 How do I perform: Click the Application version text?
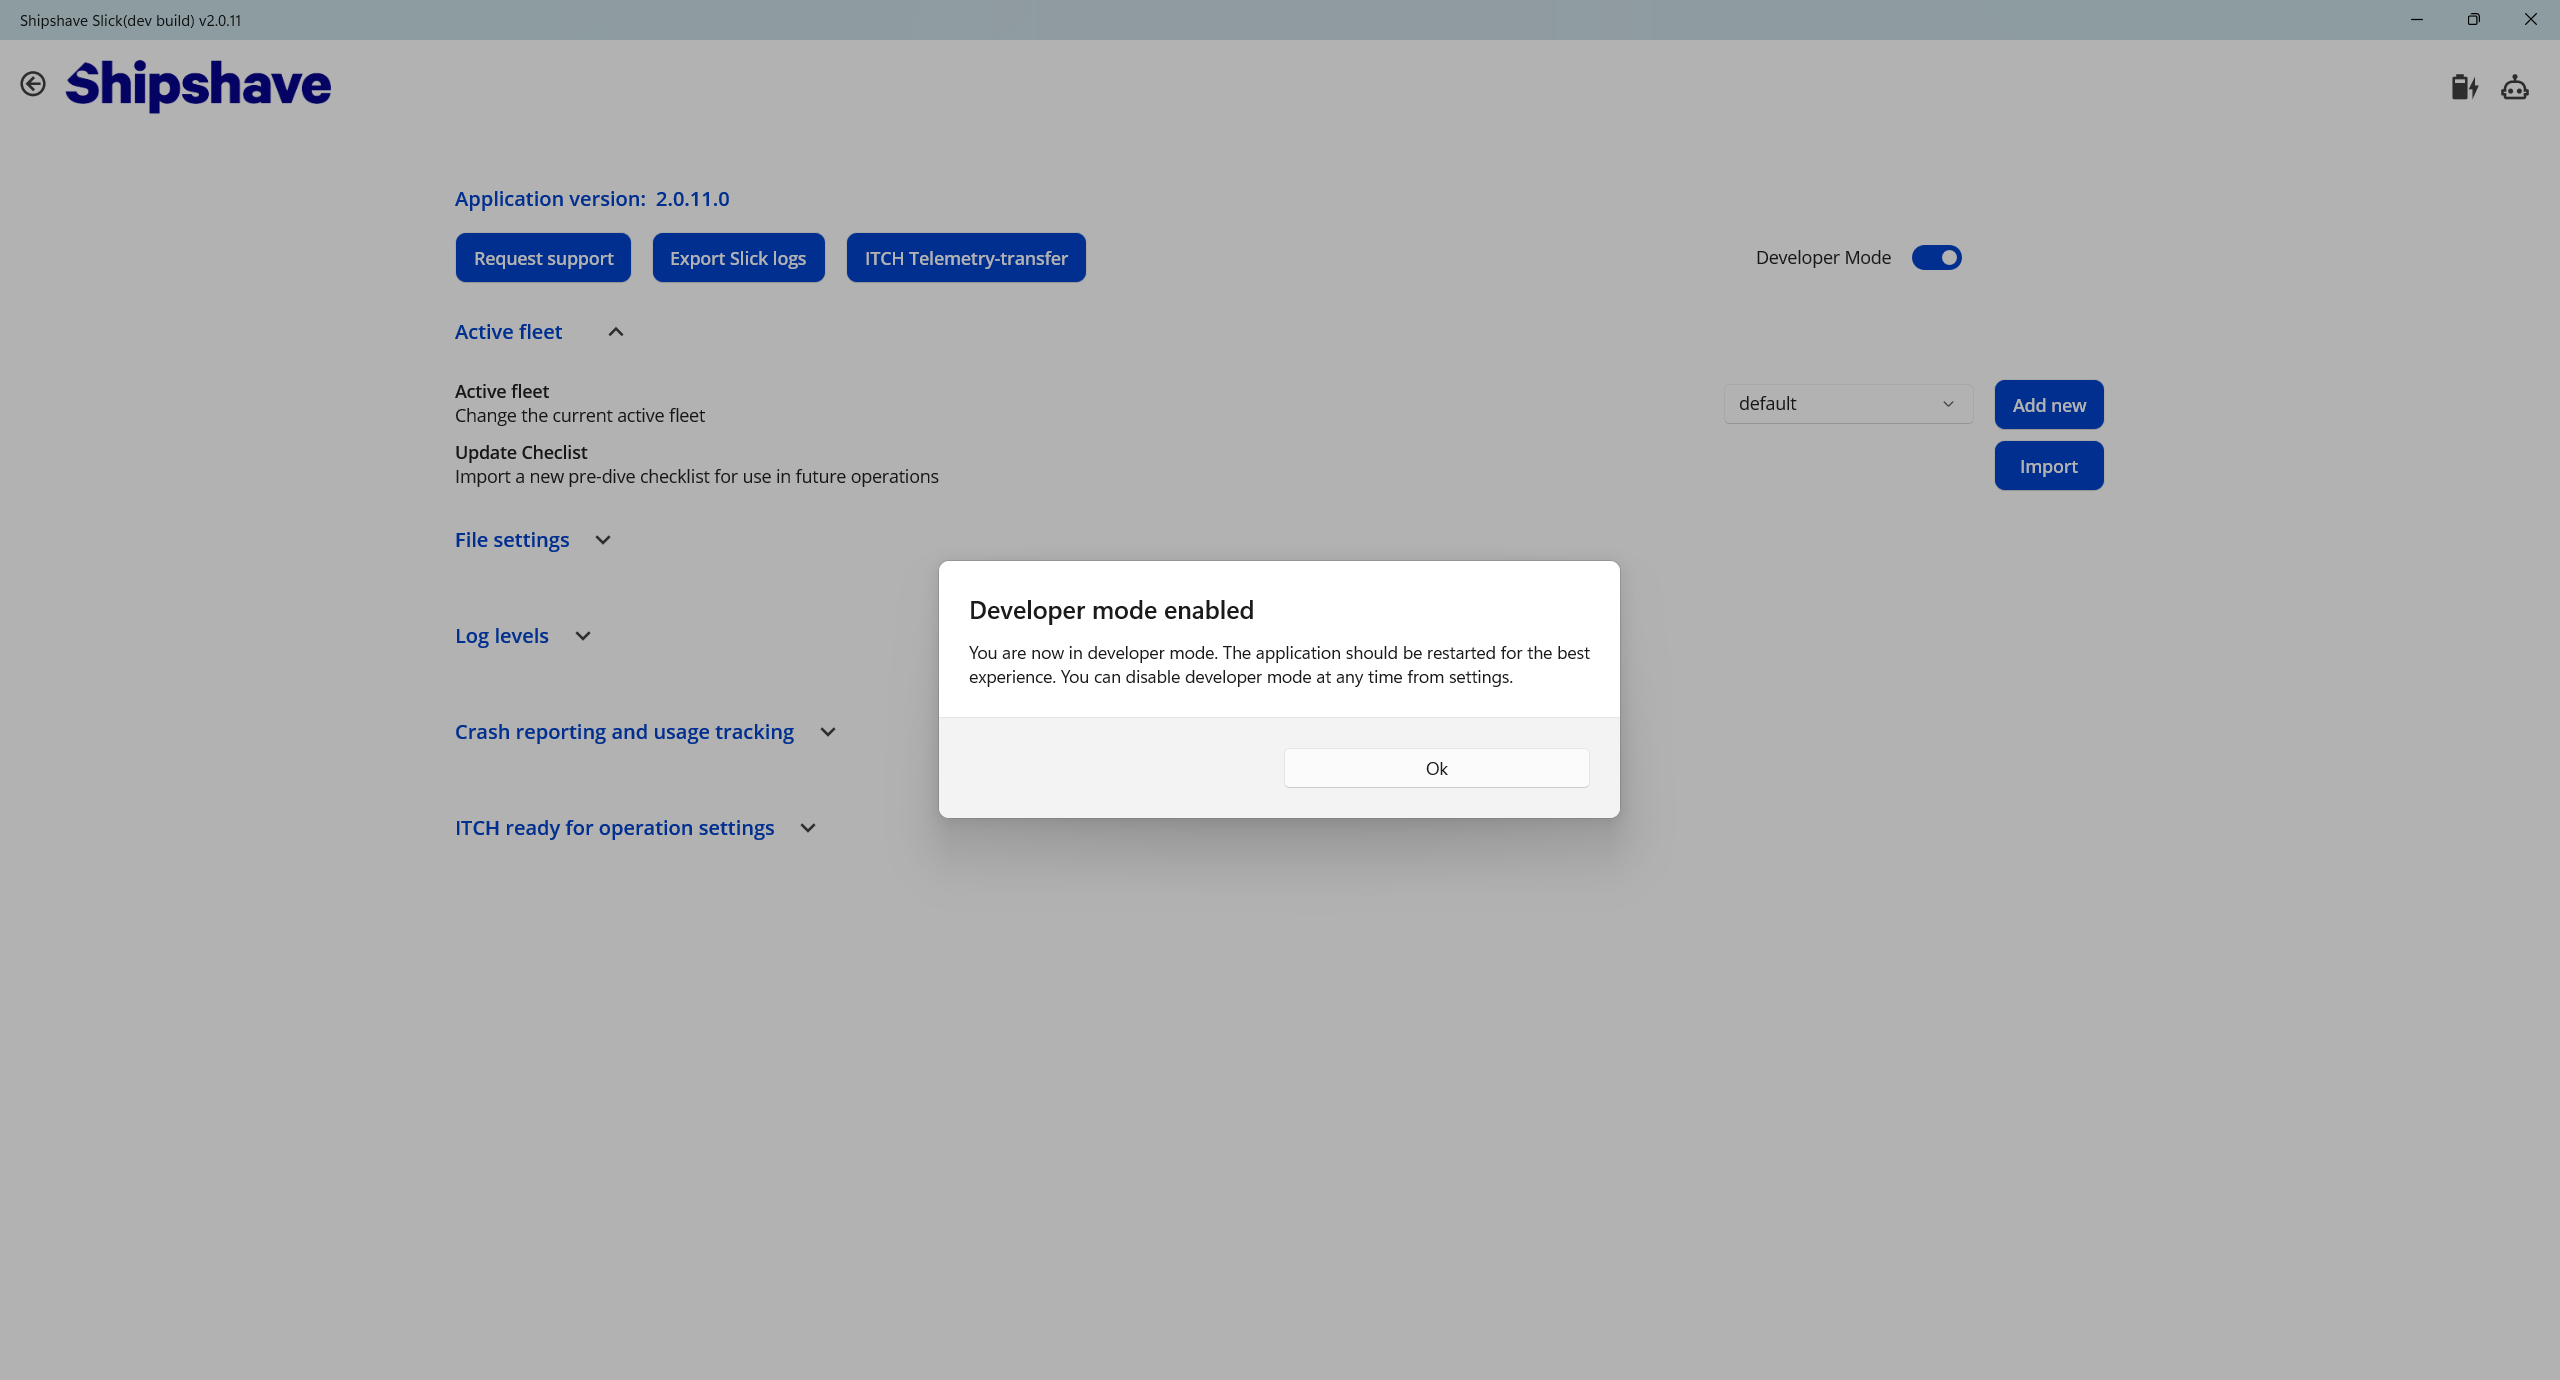(592, 199)
